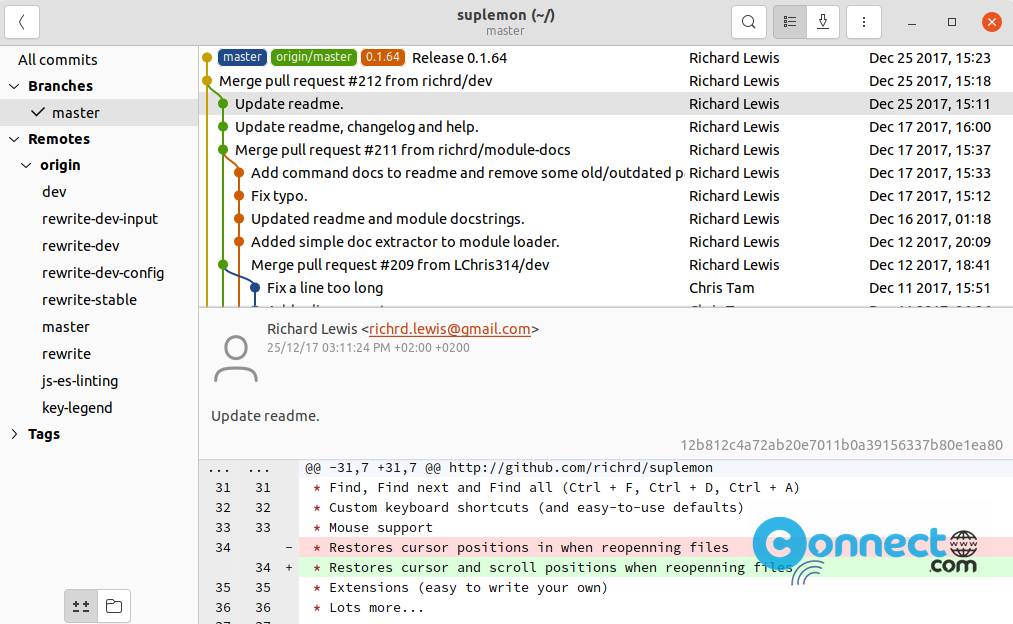Click the author avatar placeholder

click(x=236, y=359)
